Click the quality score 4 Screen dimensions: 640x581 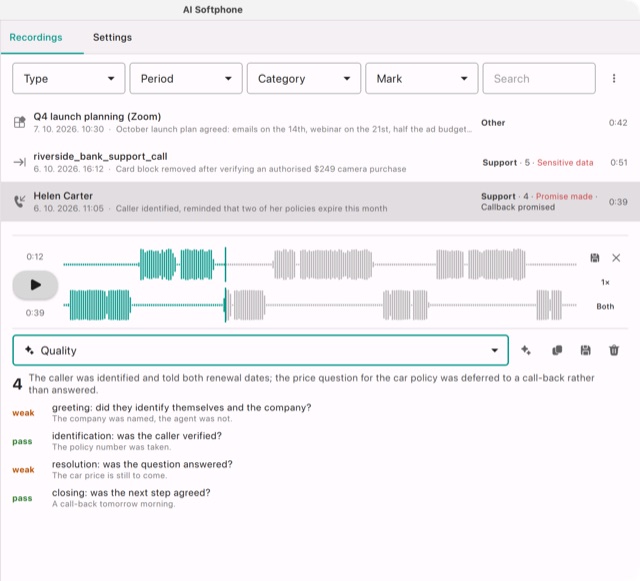[x=17, y=384]
